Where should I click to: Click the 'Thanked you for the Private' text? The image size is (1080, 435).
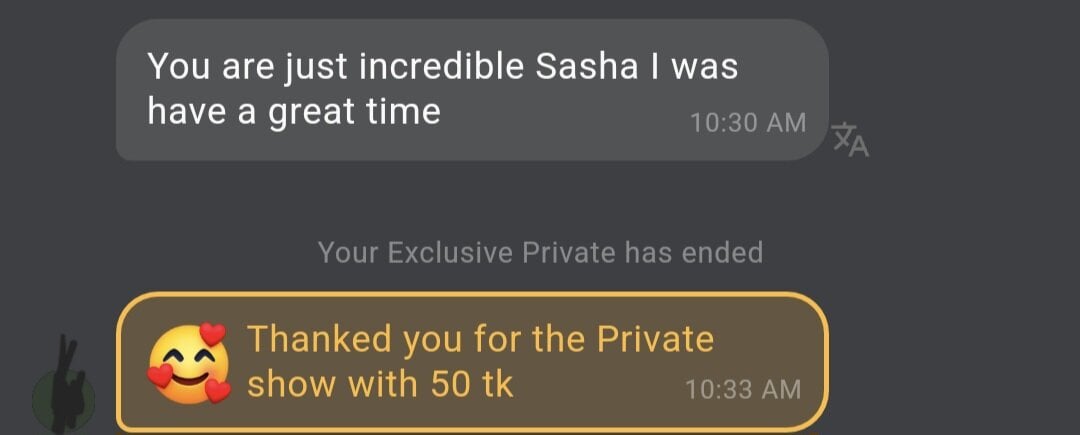[480, 339]
